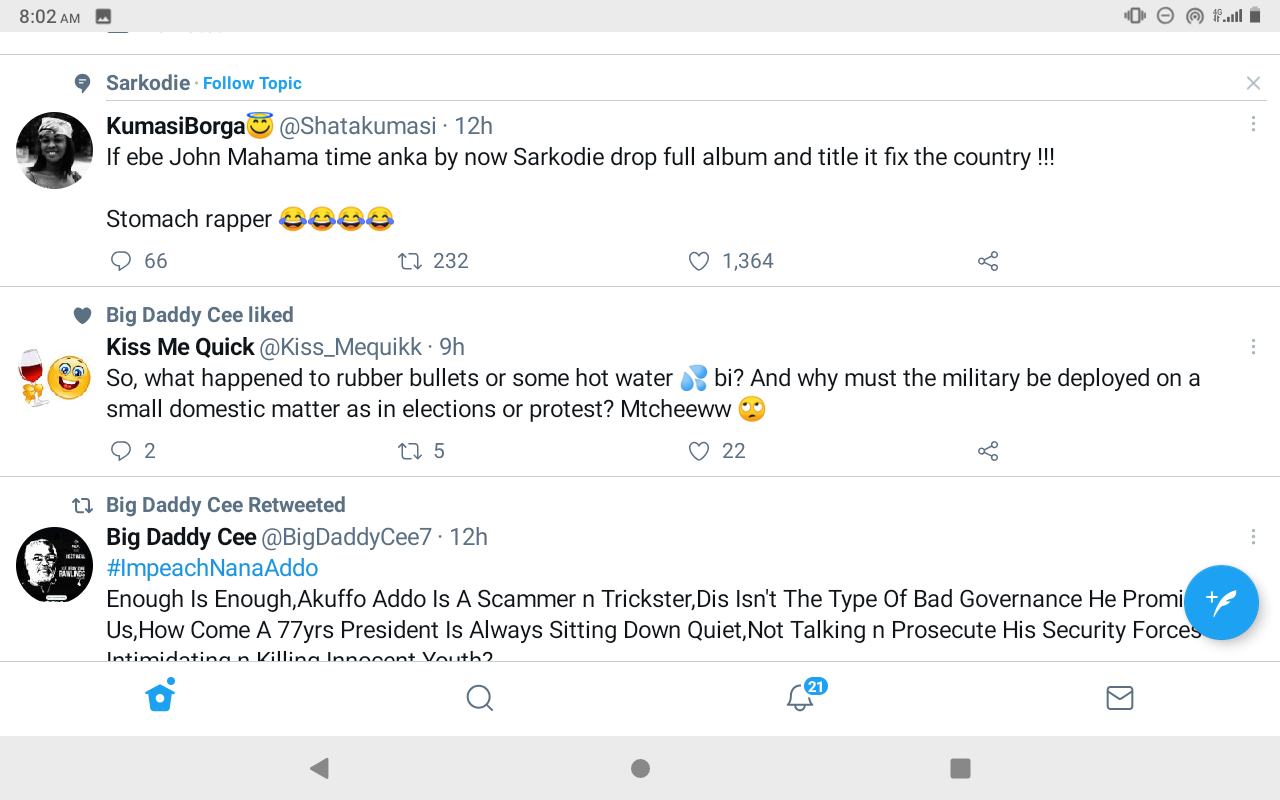Screen dimensions: 1280x800
Task: Open more options for KumasiBorga's tweet
Action: (1253, 124)
